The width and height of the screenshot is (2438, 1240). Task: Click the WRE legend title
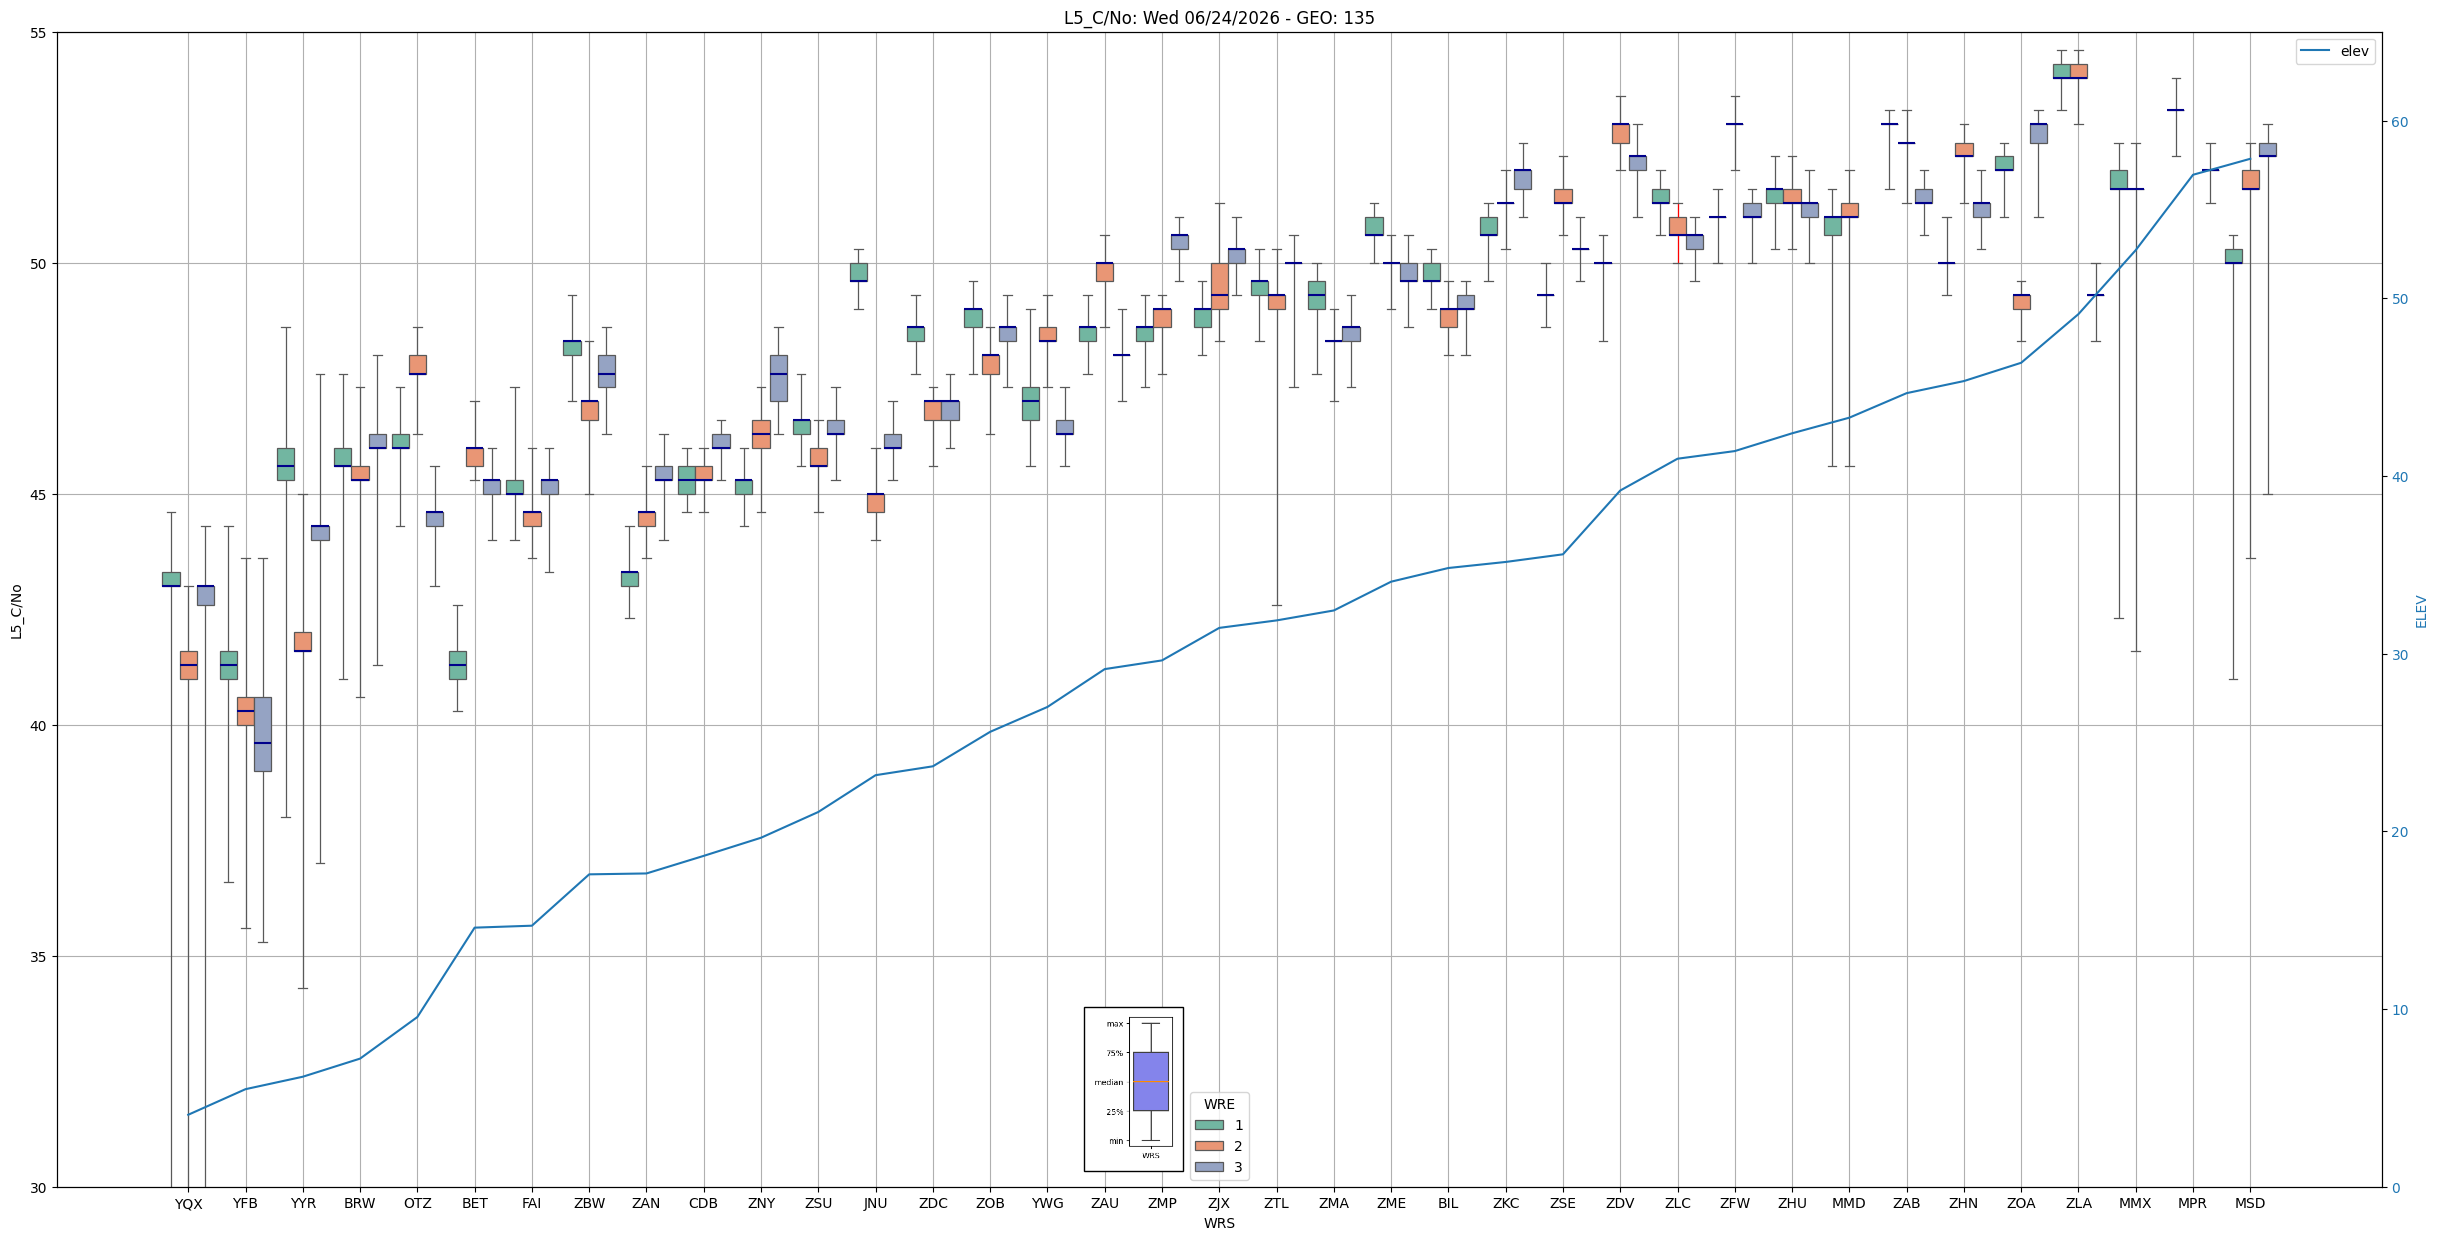[1219, 1104]
